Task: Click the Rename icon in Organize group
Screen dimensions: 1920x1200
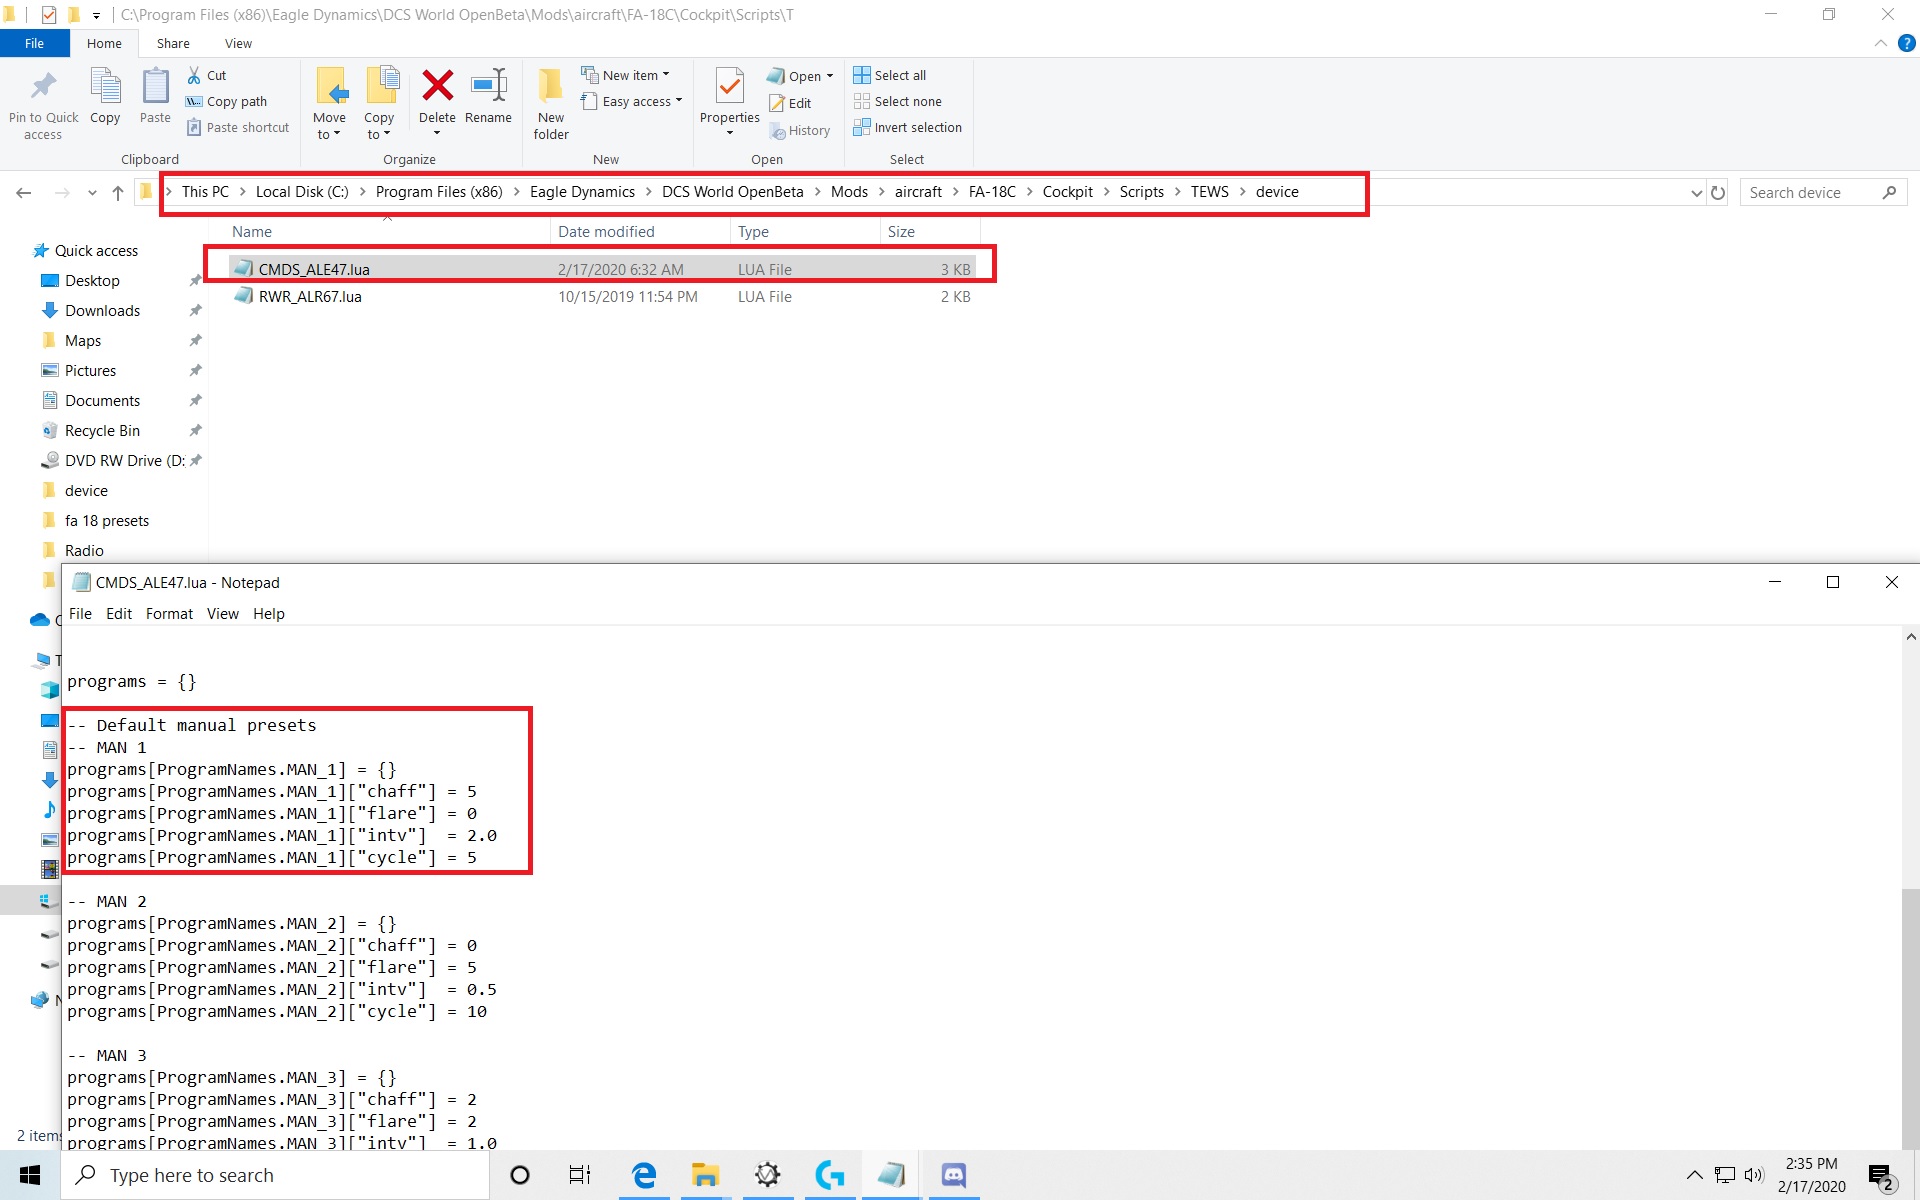Action: pyautogui.click(x=489, y=86)
